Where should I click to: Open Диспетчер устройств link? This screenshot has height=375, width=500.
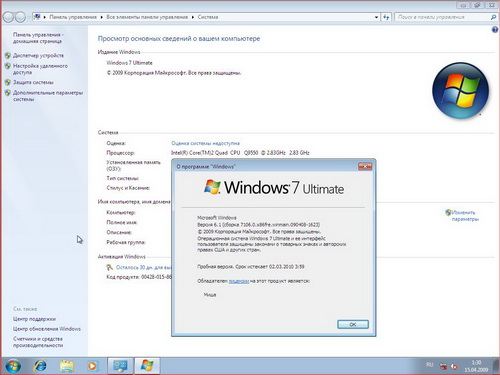coord(38,55)
